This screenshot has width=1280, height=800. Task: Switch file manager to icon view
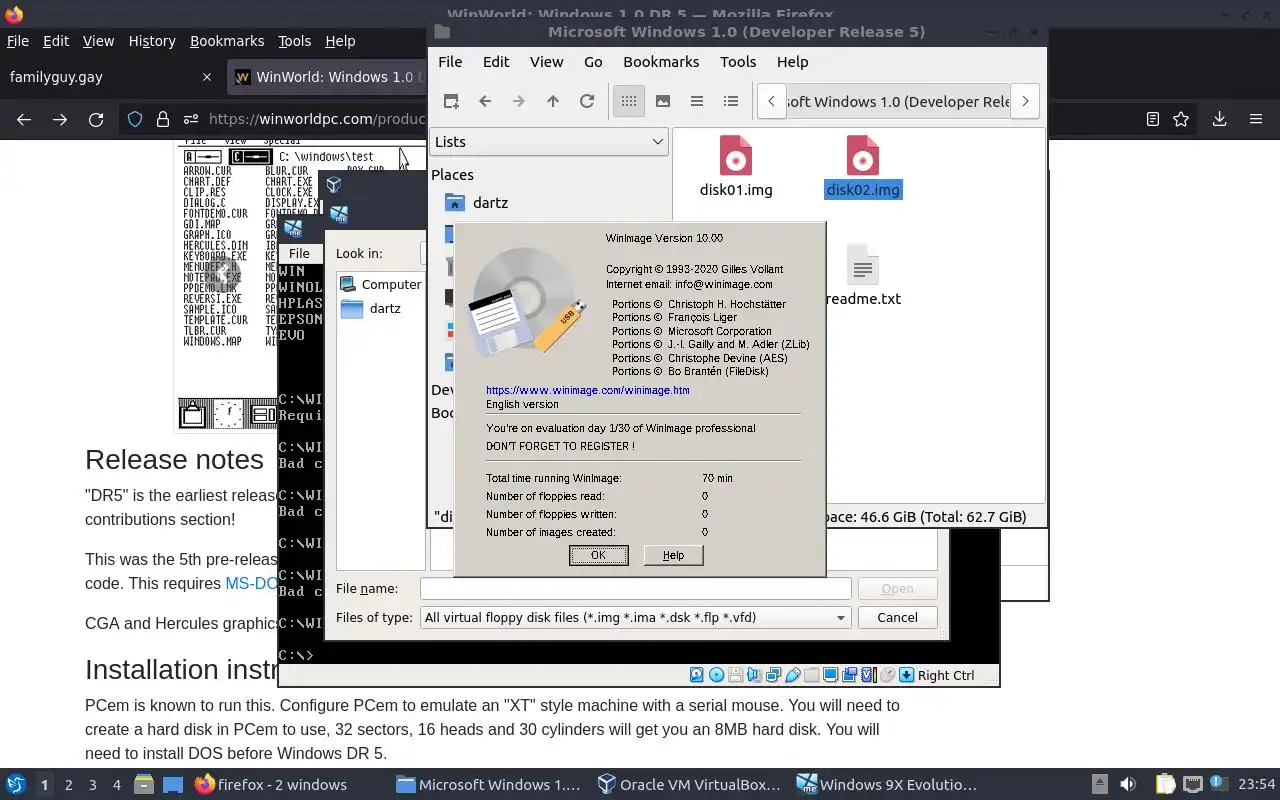tap(629, 101)
